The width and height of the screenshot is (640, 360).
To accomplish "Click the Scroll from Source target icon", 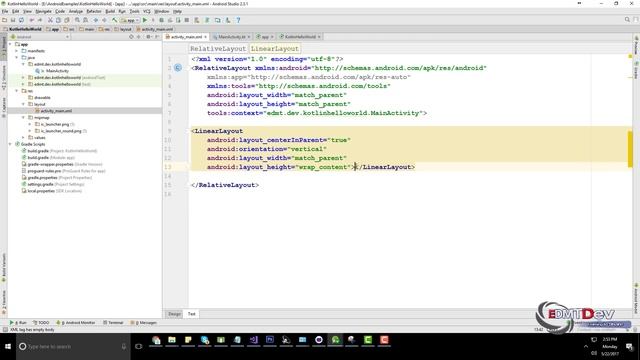I will point(131,37).
